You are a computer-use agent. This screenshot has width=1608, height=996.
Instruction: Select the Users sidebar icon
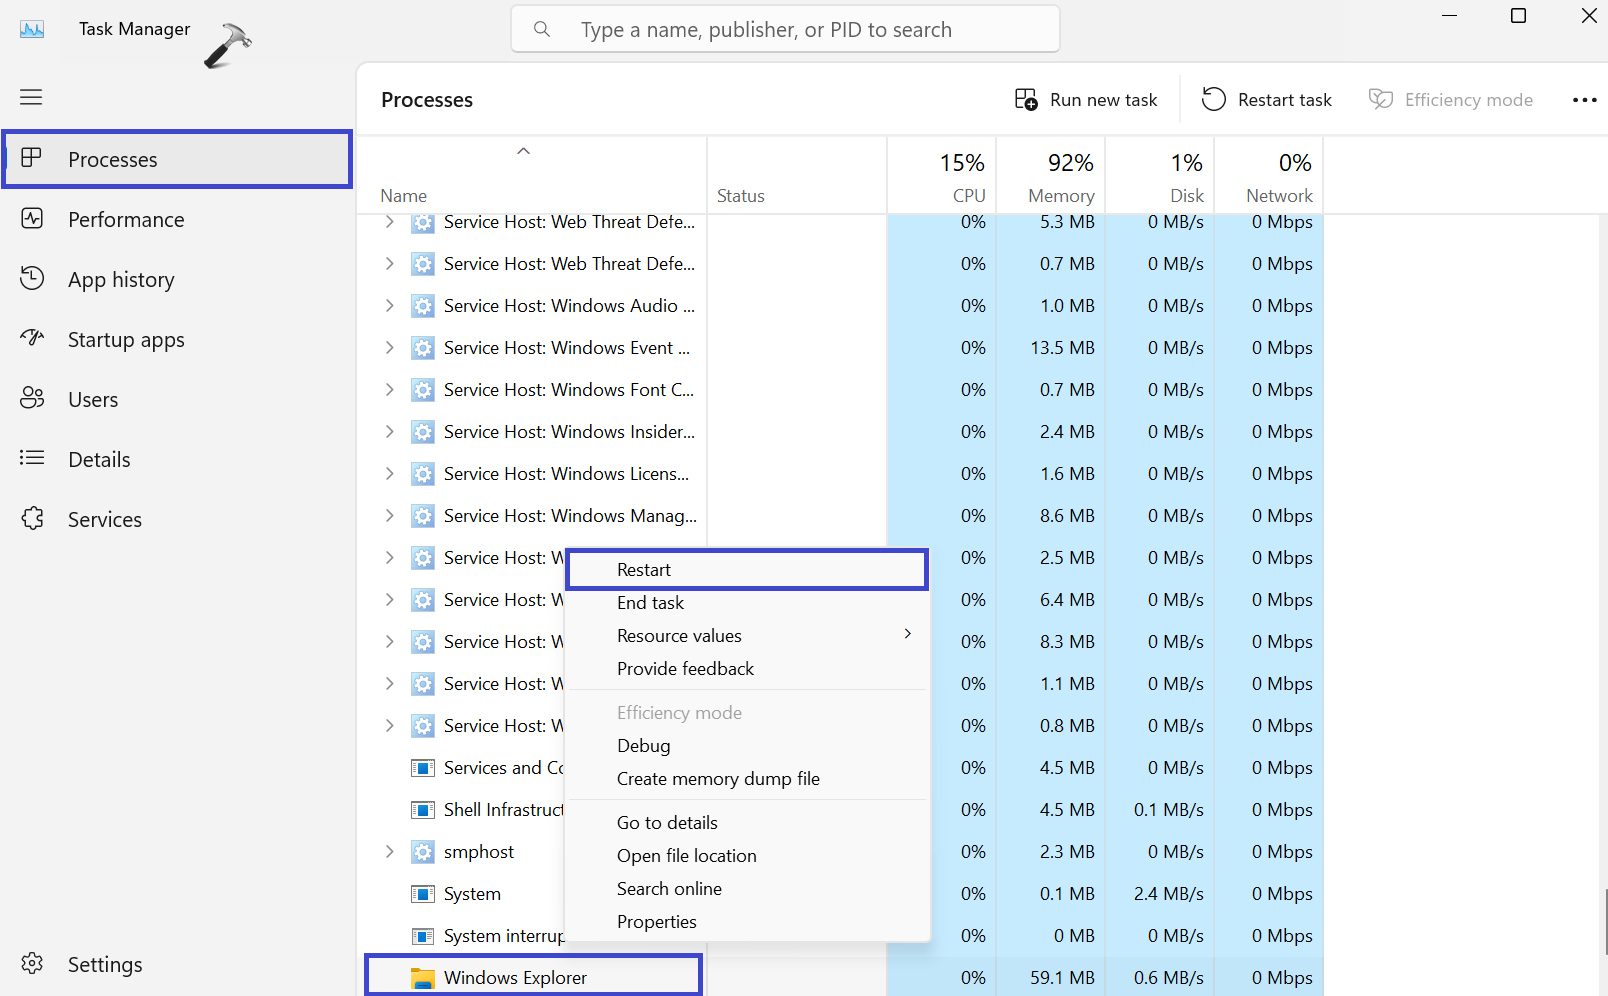[x=32, y=399]
